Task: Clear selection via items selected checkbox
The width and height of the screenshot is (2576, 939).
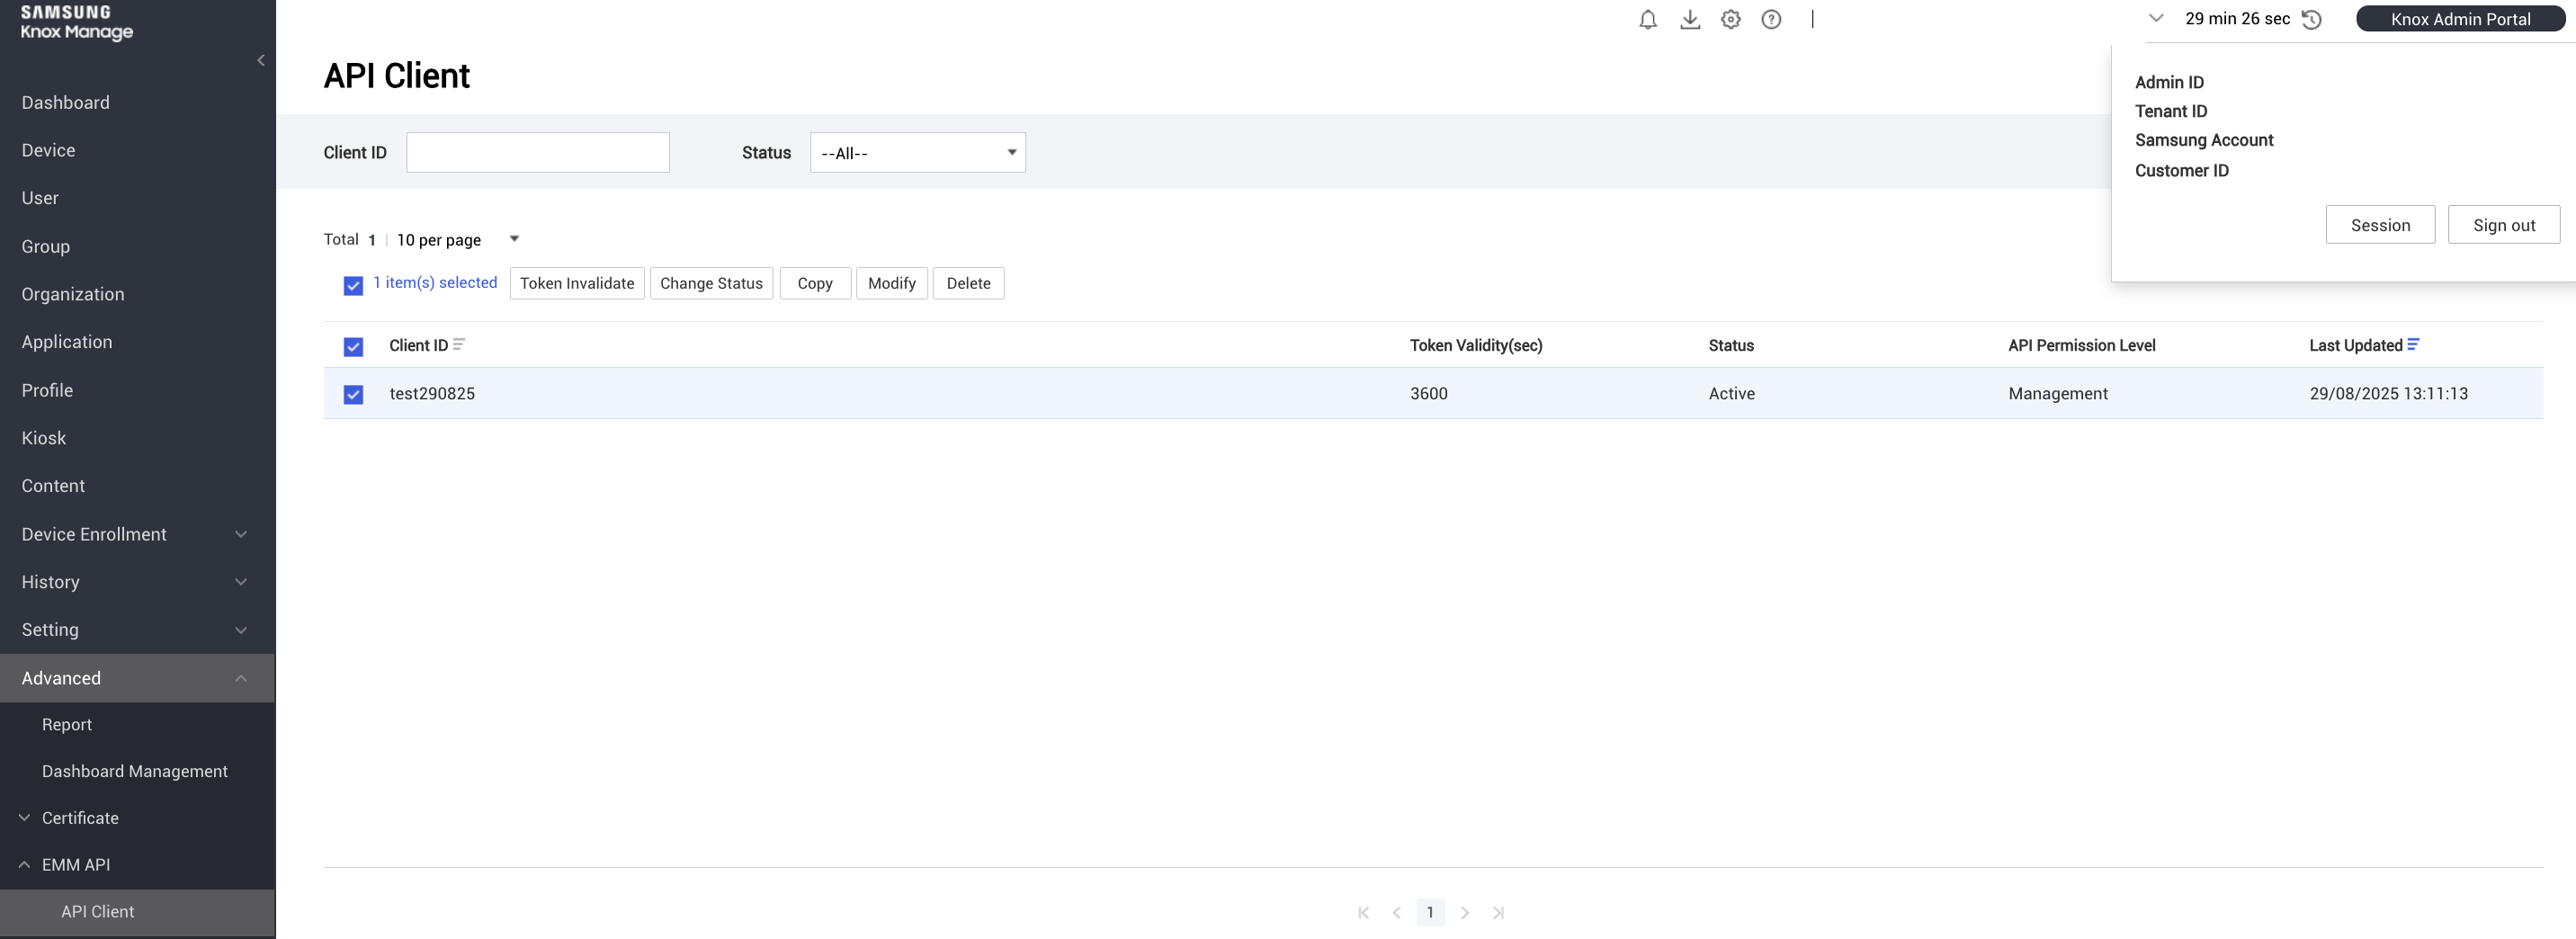Action: coord(353,286)
